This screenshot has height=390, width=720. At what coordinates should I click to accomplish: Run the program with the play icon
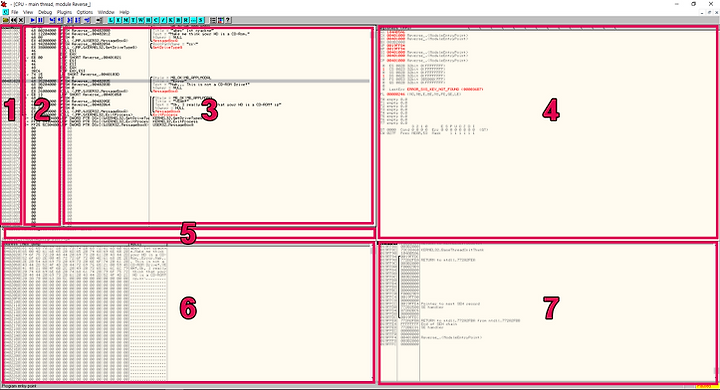click(33, 20)
